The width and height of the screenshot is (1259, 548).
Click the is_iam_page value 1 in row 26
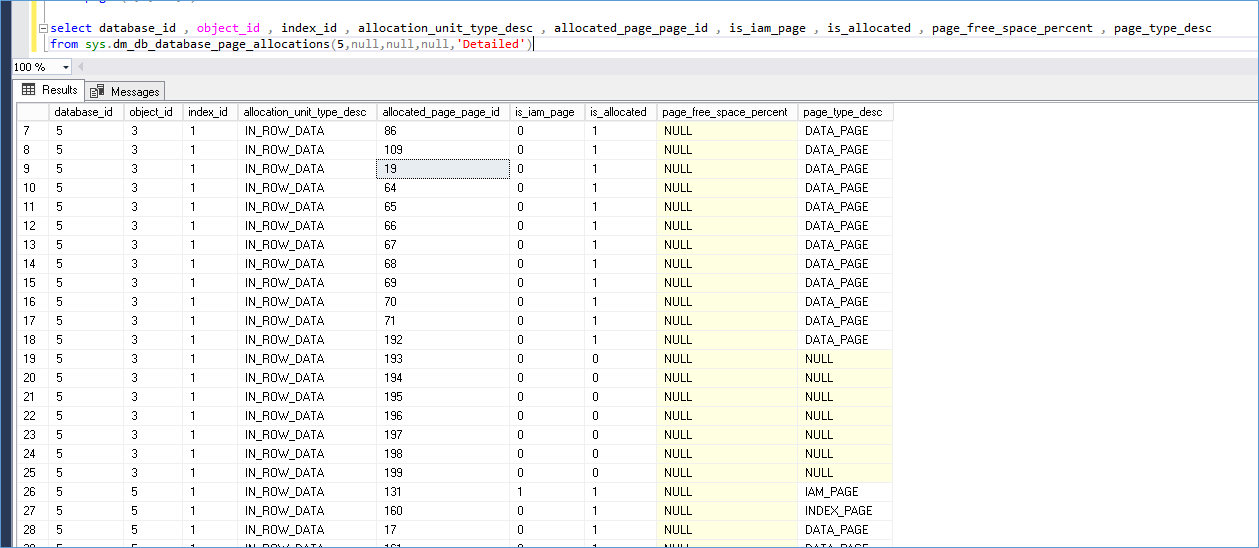click(547, 492)
